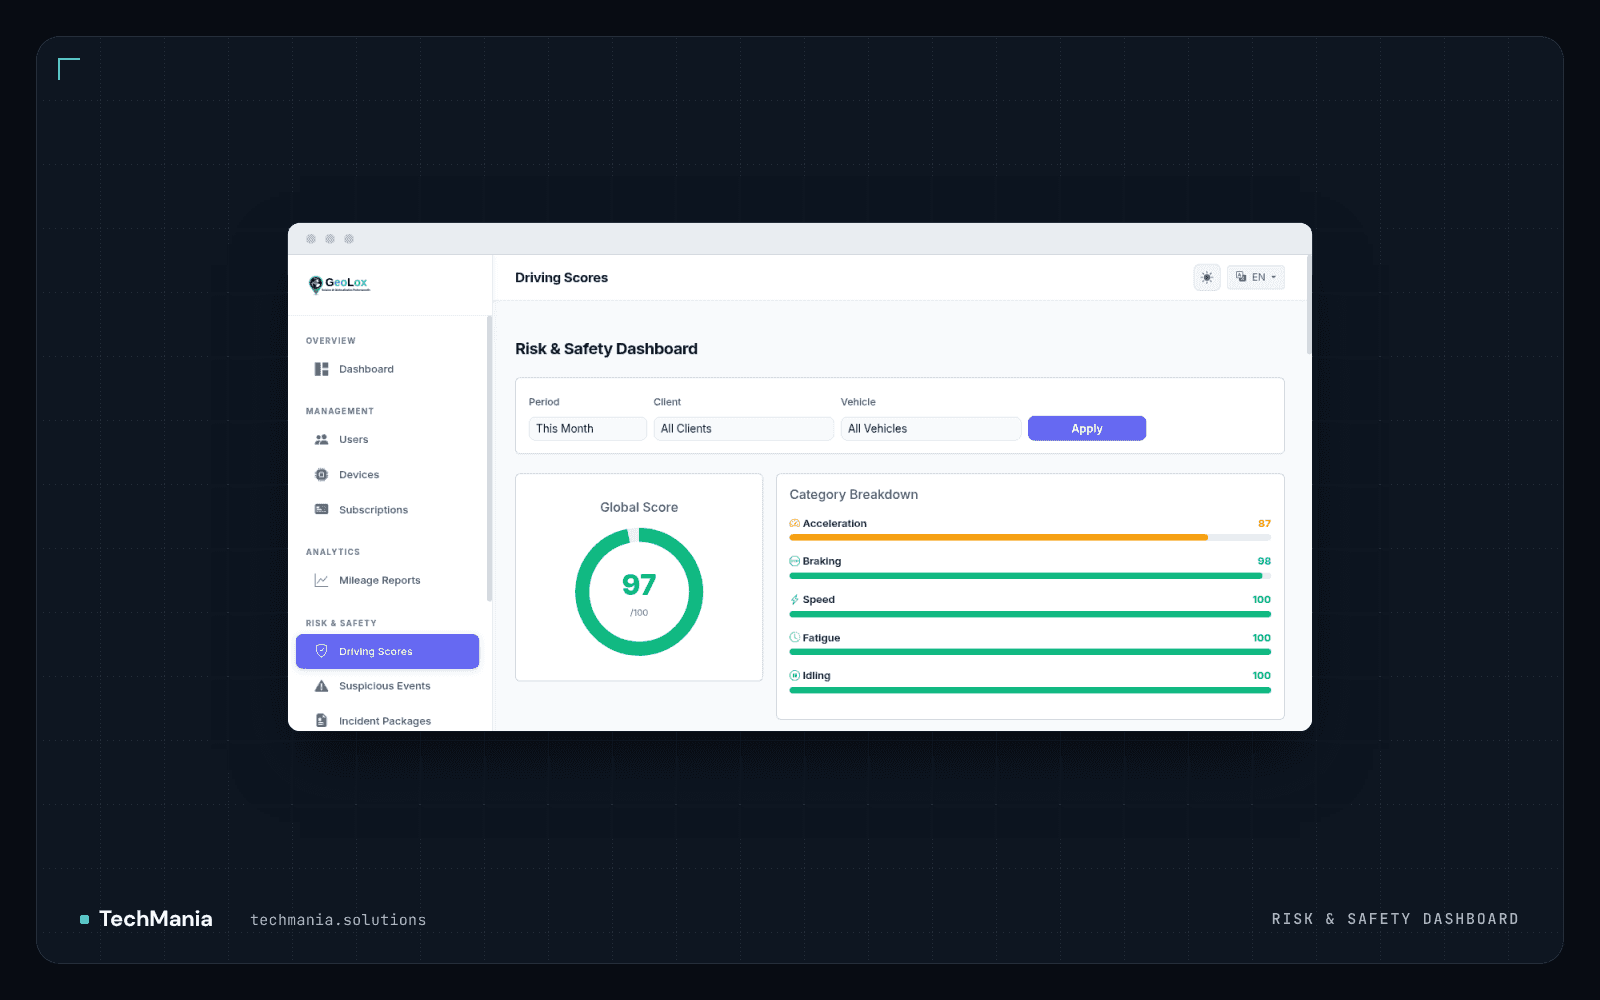Click the Driving Scores page title
This screenshot has width=1600, height=1000.
tap(561, 278)
